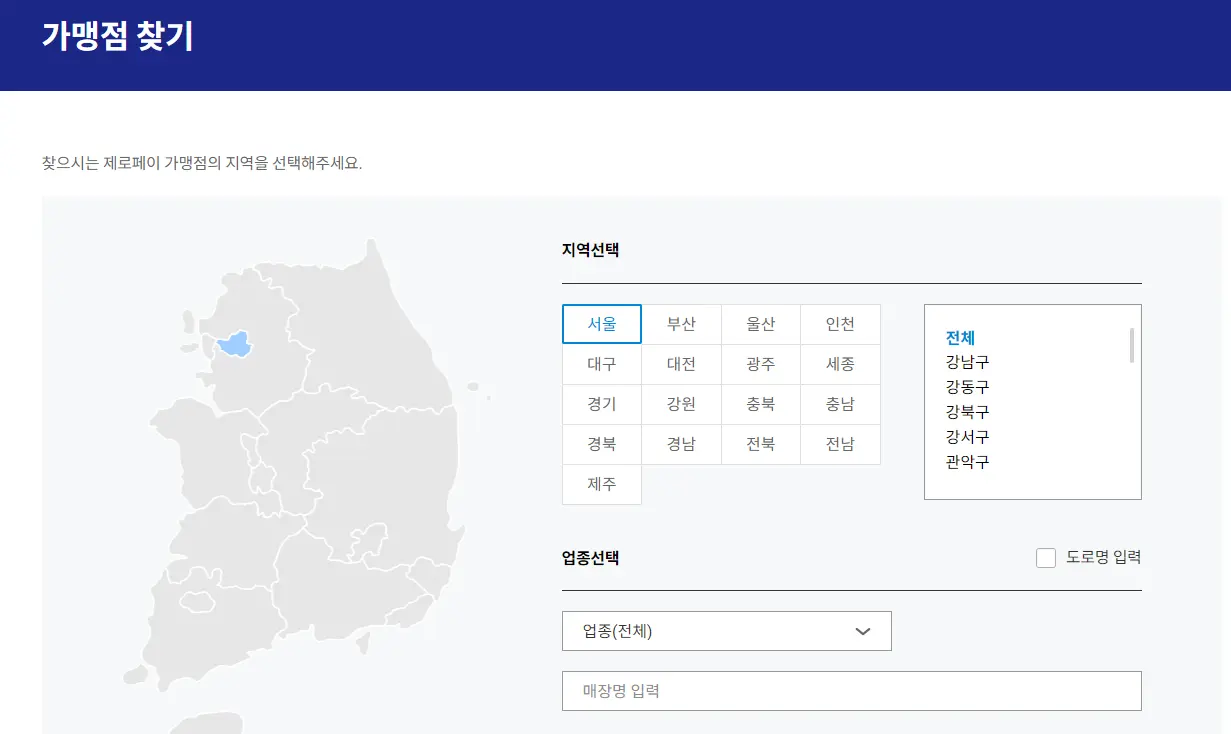Pick 관악구 in the district list

tap(967, 462)
